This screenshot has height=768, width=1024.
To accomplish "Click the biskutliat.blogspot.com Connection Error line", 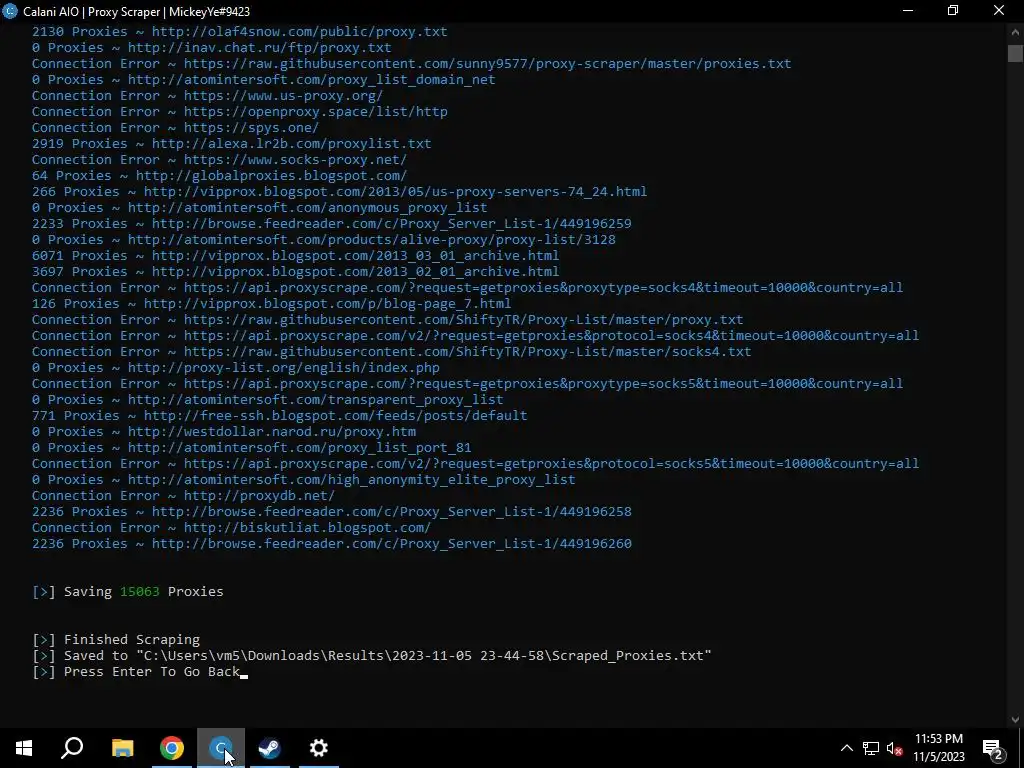I will pos(232,527).
